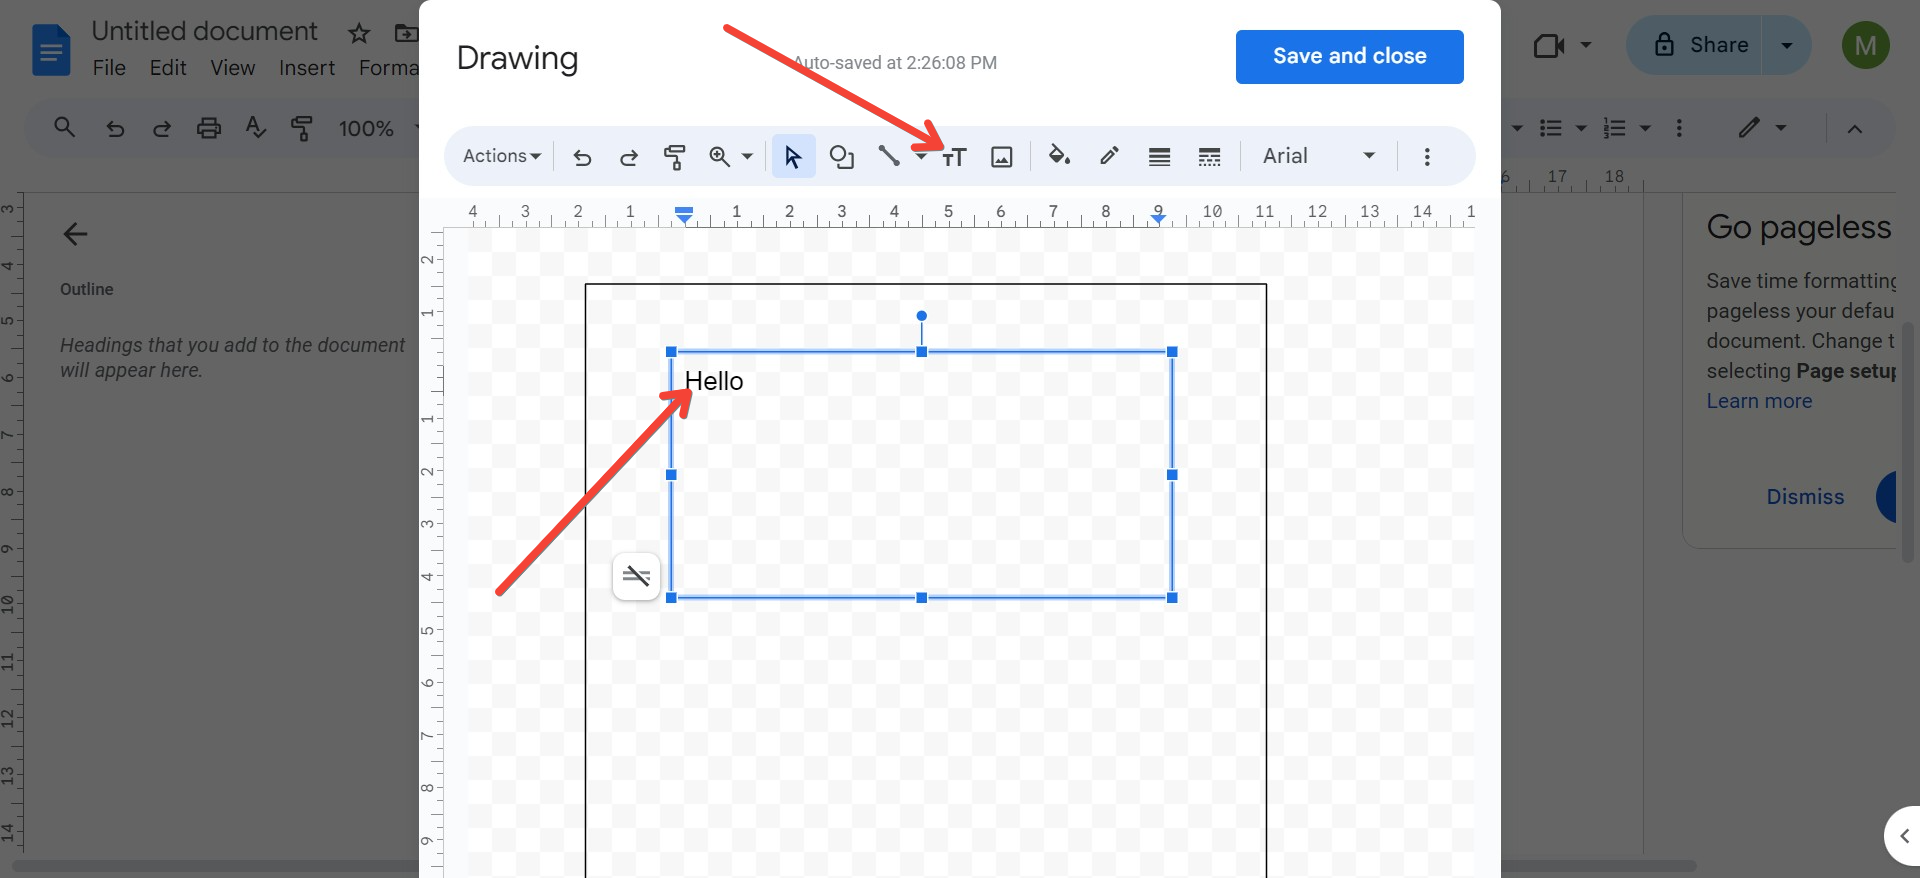
Task: Choose the Shape tool in the Drawing toolbar
Action: 842,157
